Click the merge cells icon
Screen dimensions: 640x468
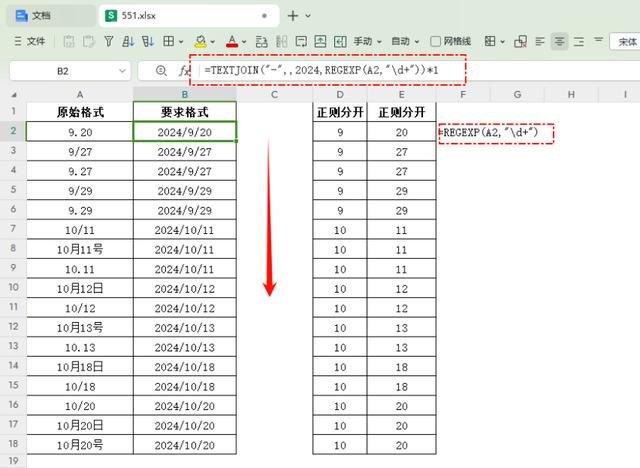pos(262,41)
